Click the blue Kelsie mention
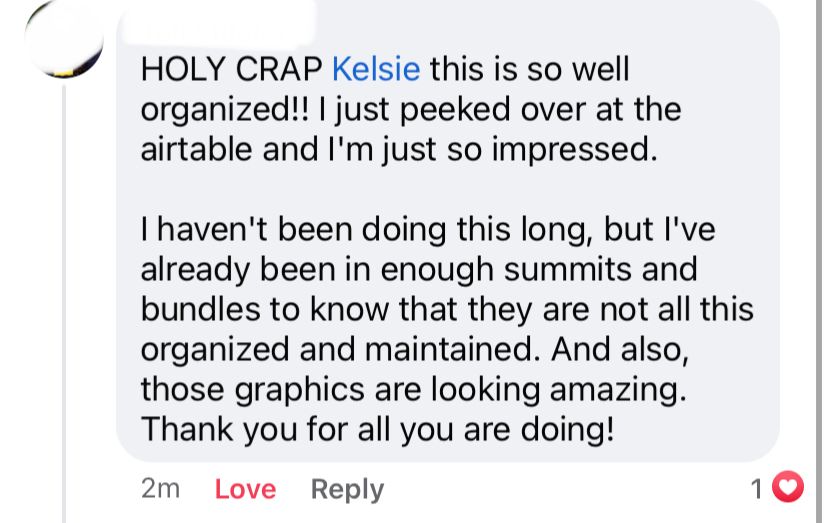Viewport: 828px width, 523px height. click(376, 69)
